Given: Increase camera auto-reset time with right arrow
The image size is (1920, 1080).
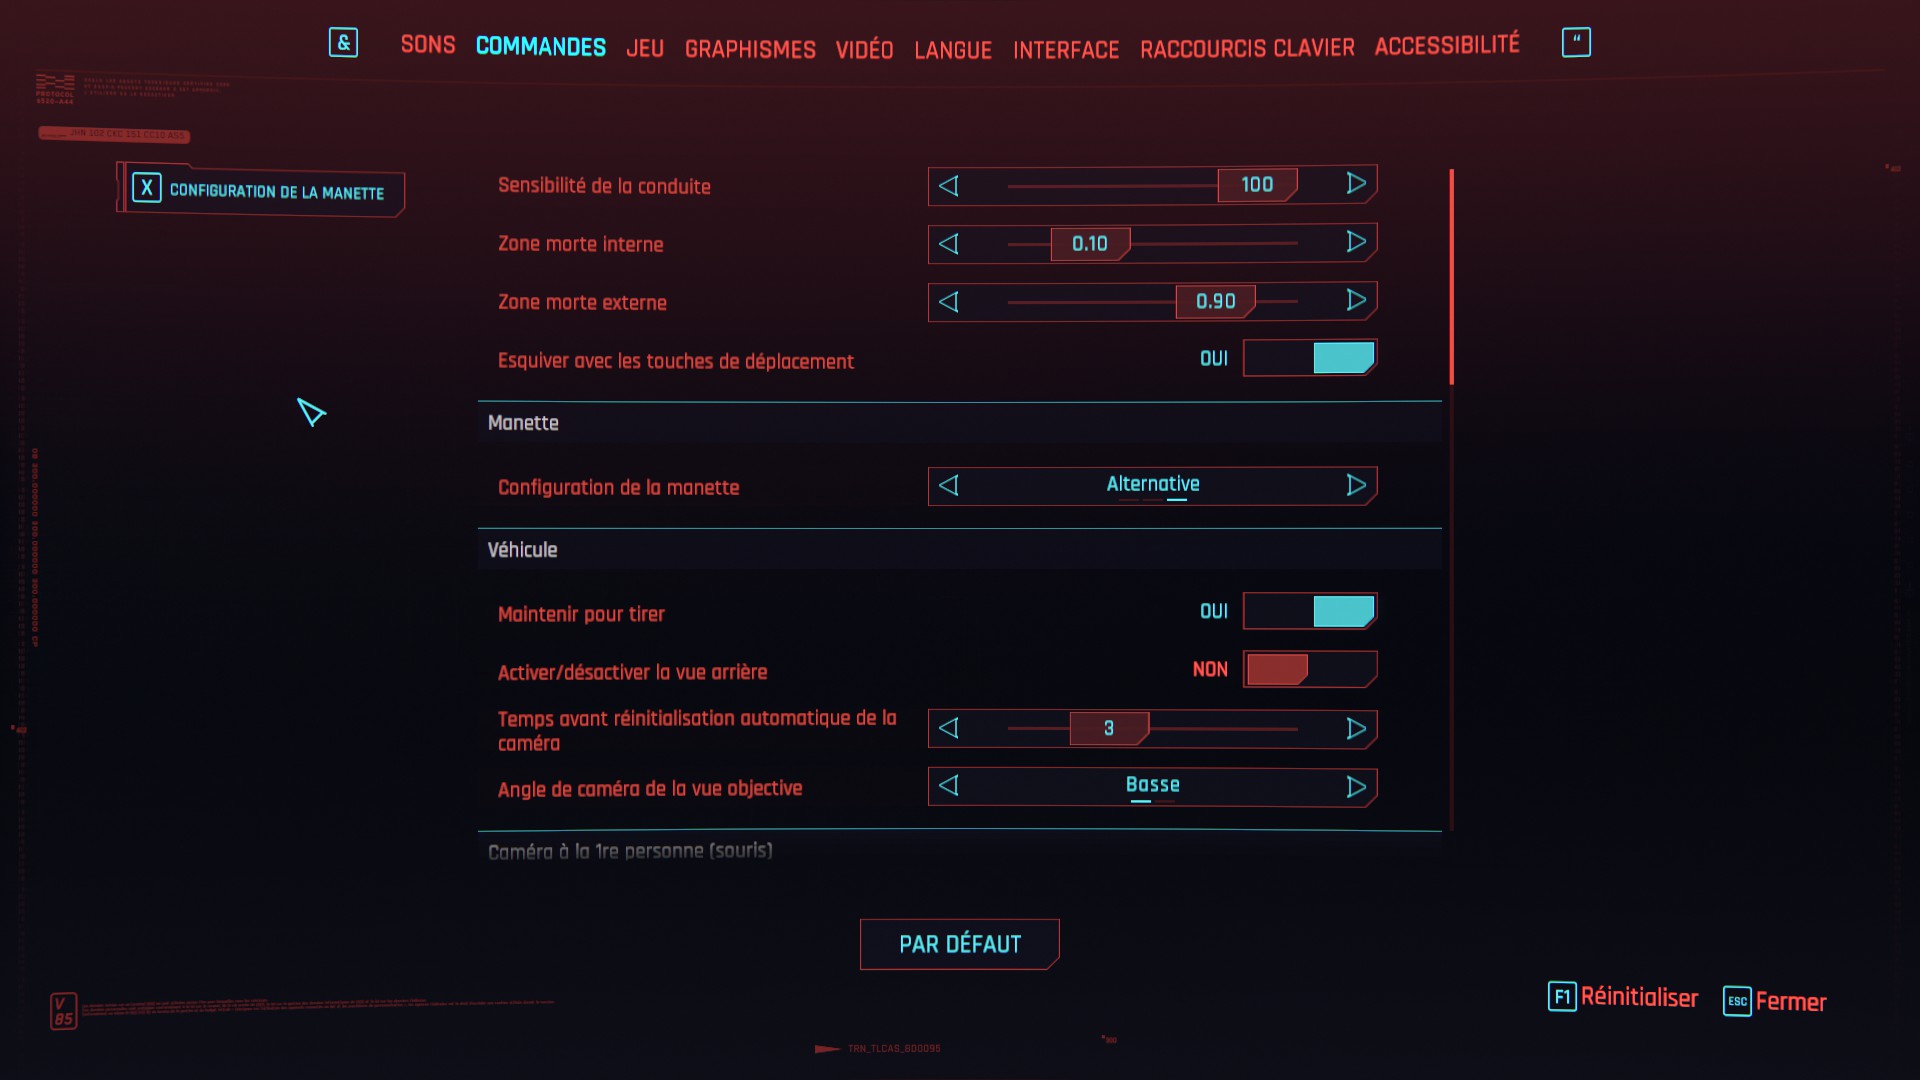Looking at the screenshot, I should 1355,729.
